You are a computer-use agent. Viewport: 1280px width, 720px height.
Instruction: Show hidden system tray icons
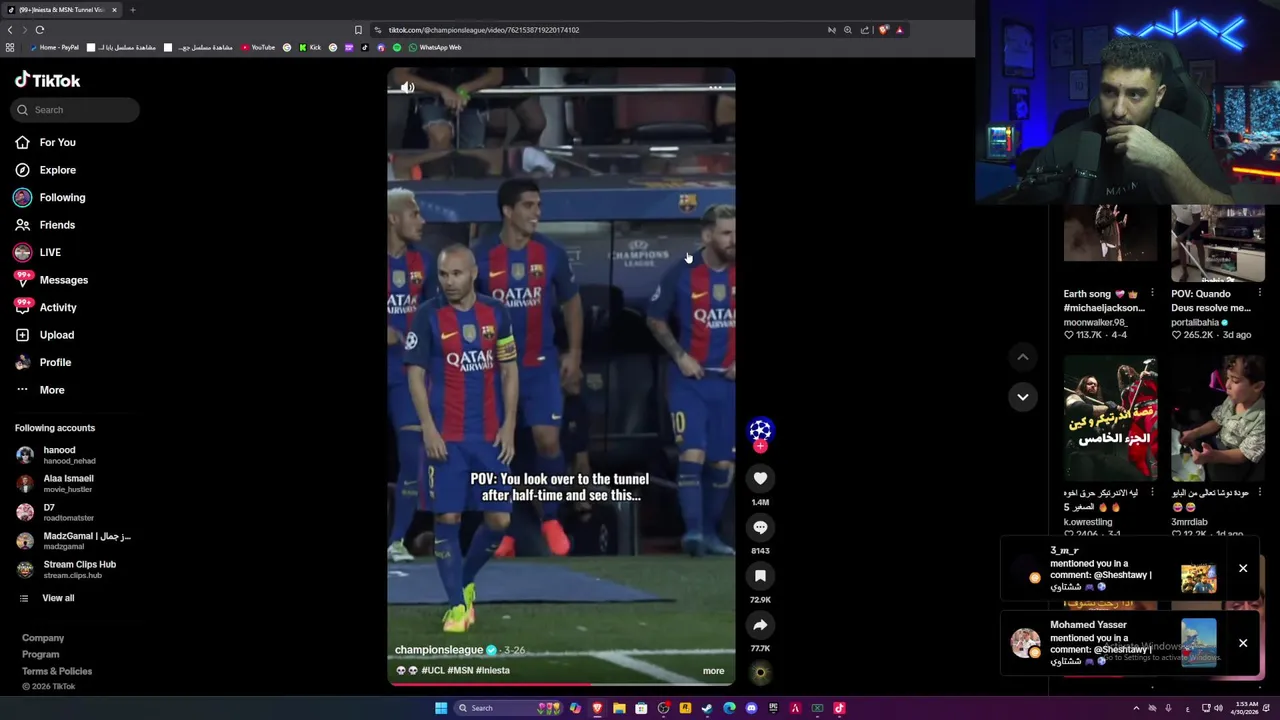click(1136, 708)
